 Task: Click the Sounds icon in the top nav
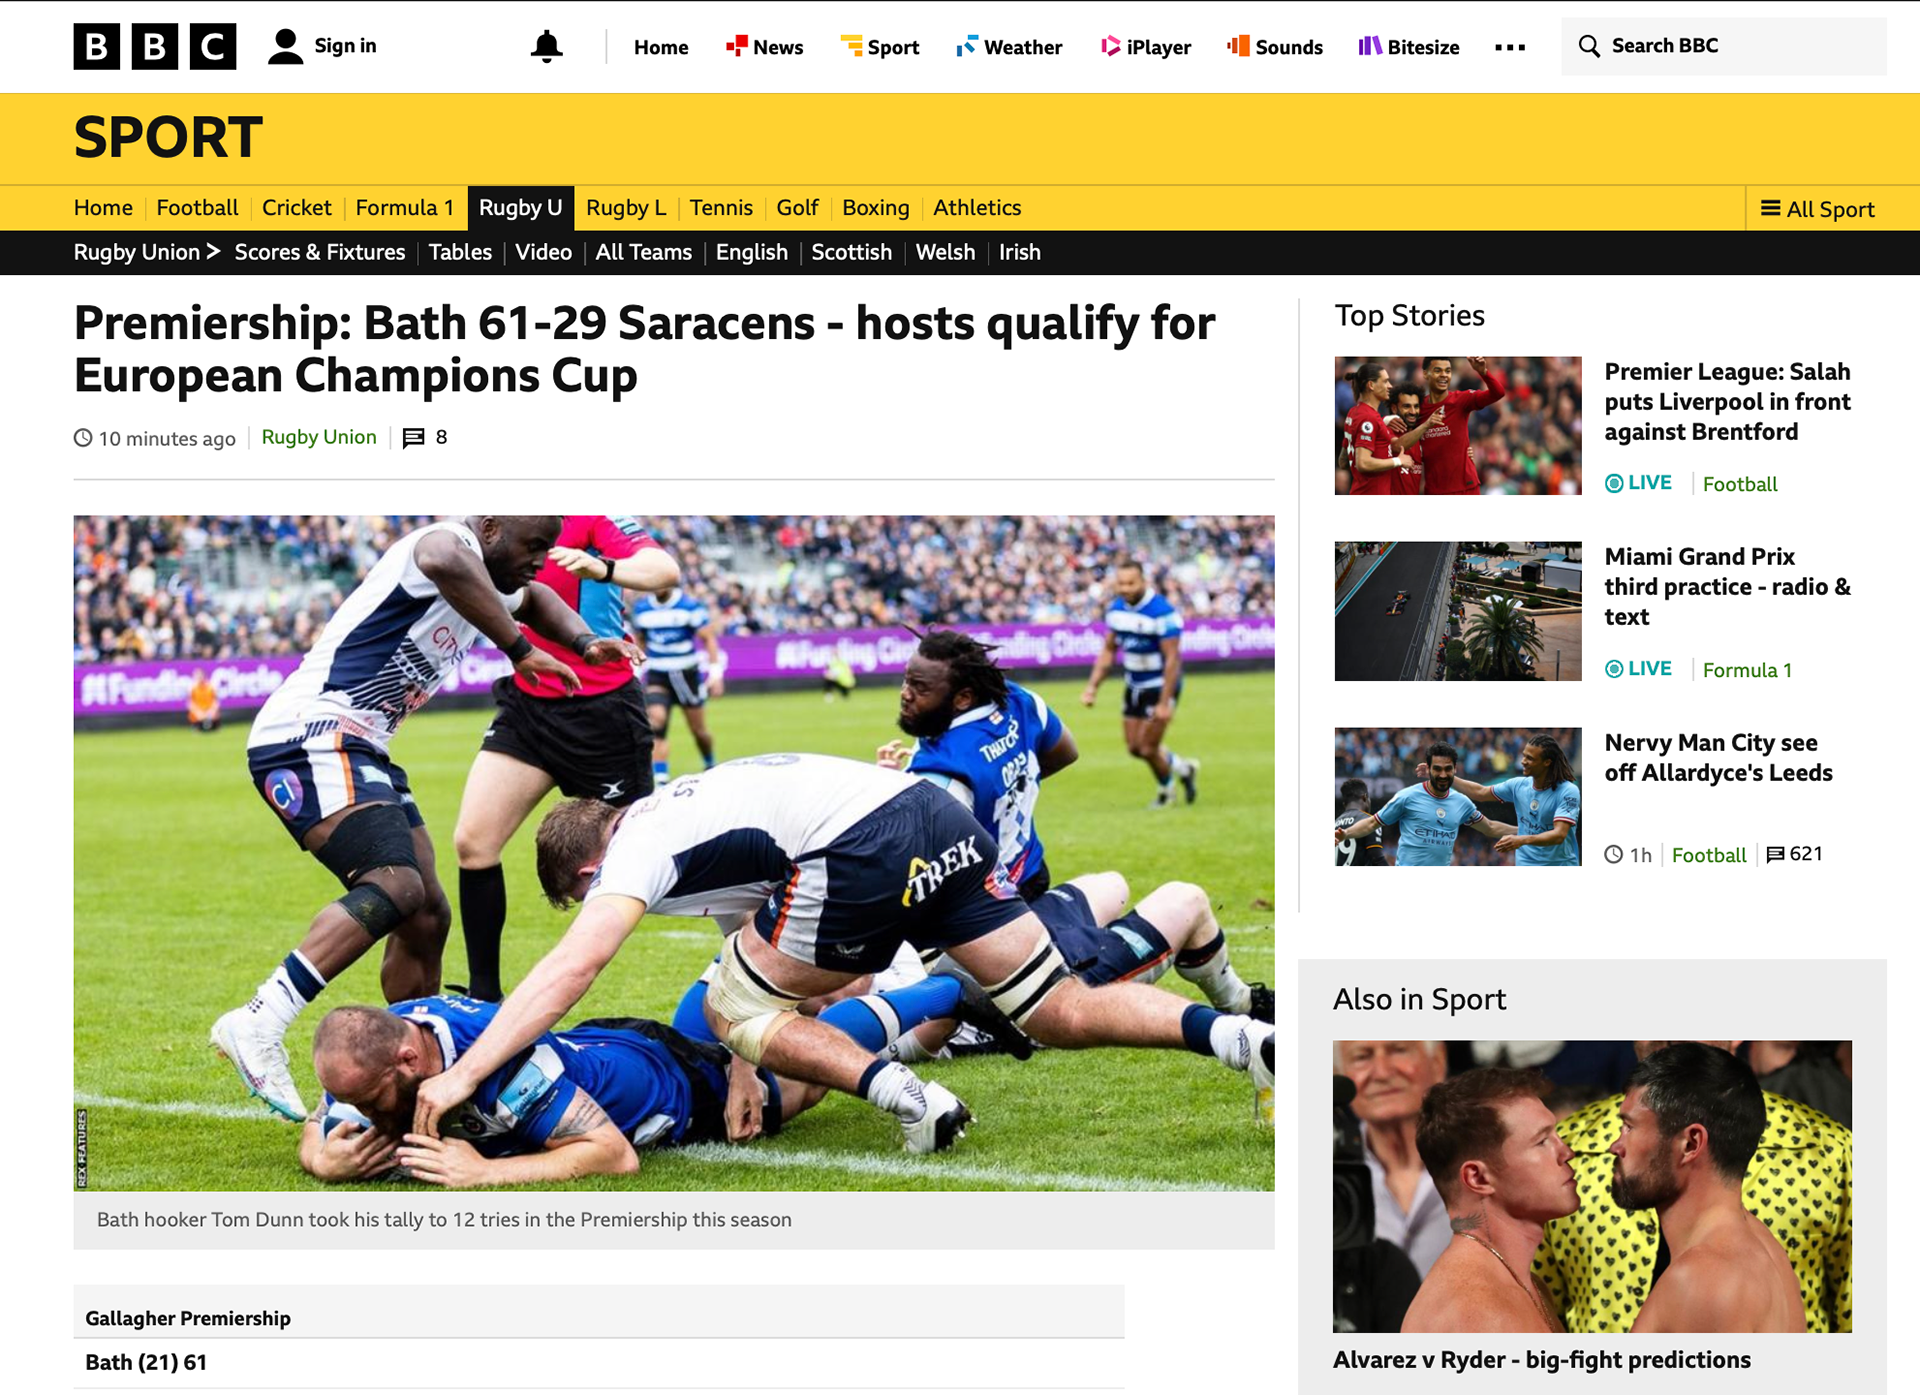coord(1238,46)
